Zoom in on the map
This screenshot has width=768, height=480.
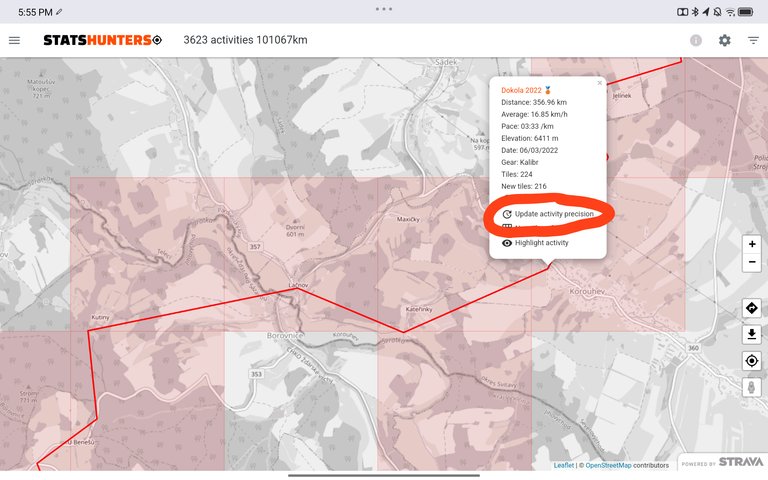(752, 245)
